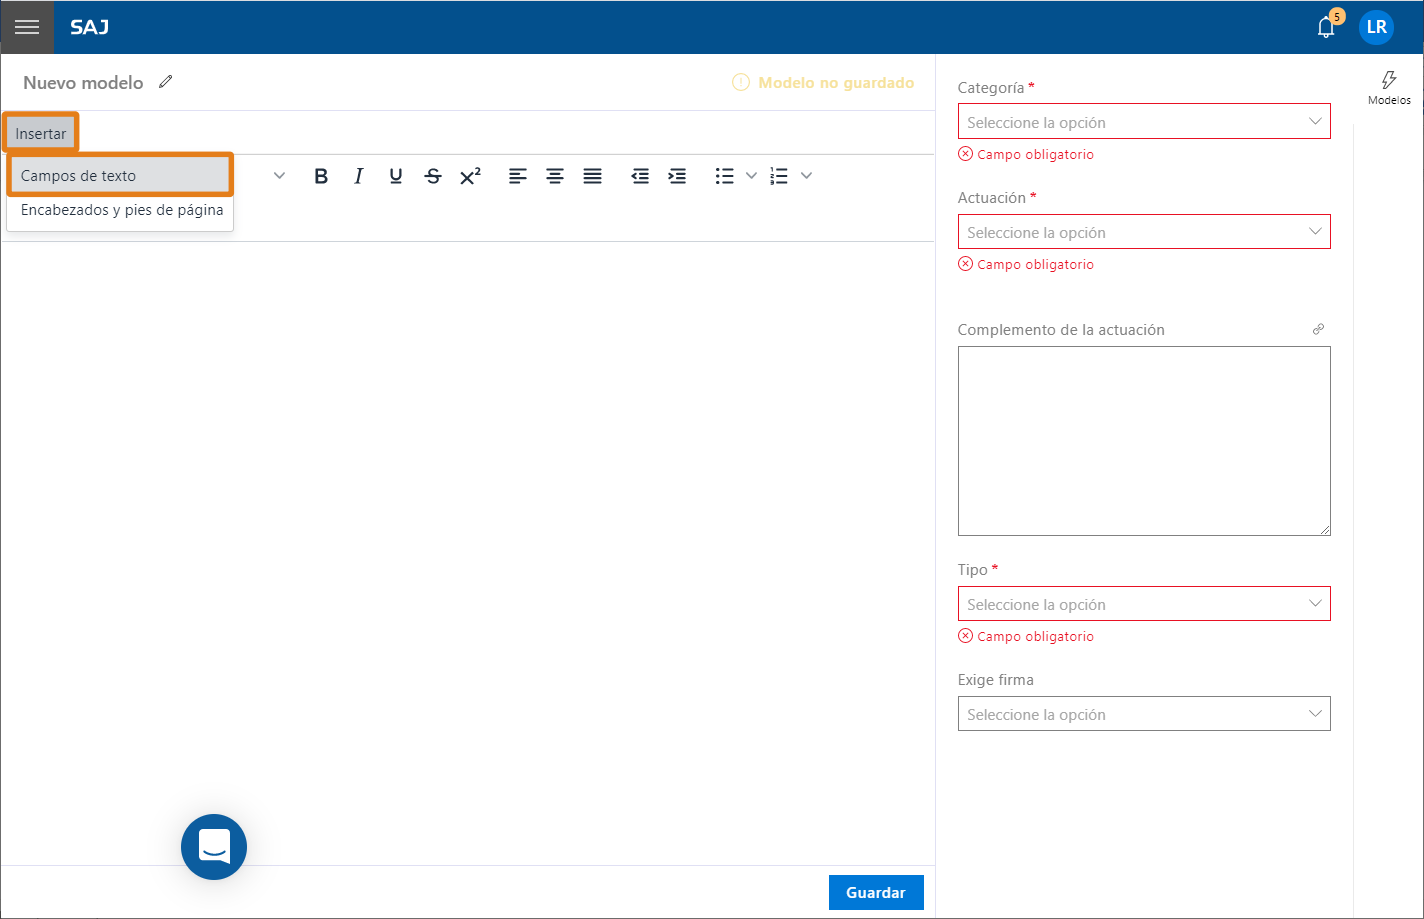Viewport: 1424px width, 919px height.
Task: Select Campos de texto menu option
Action: [x=120, y=176]
